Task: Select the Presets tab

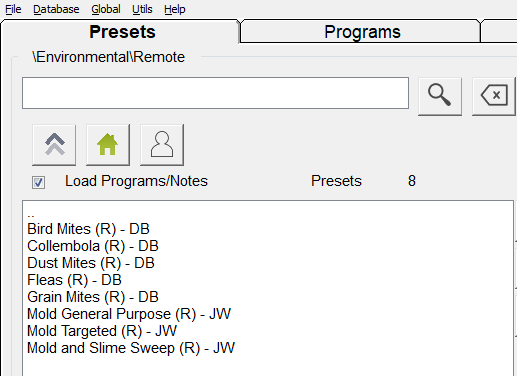Action: point(121,32)
